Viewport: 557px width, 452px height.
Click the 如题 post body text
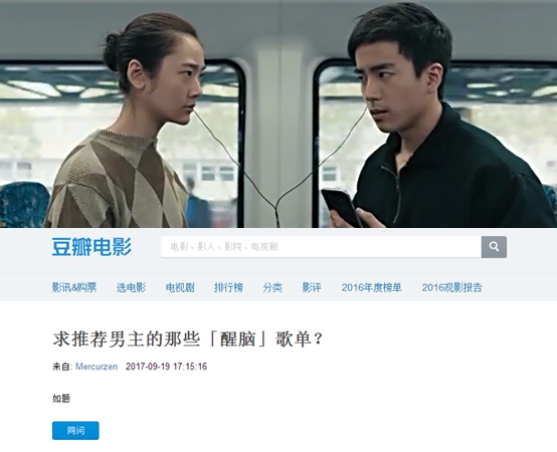(61, 398)
